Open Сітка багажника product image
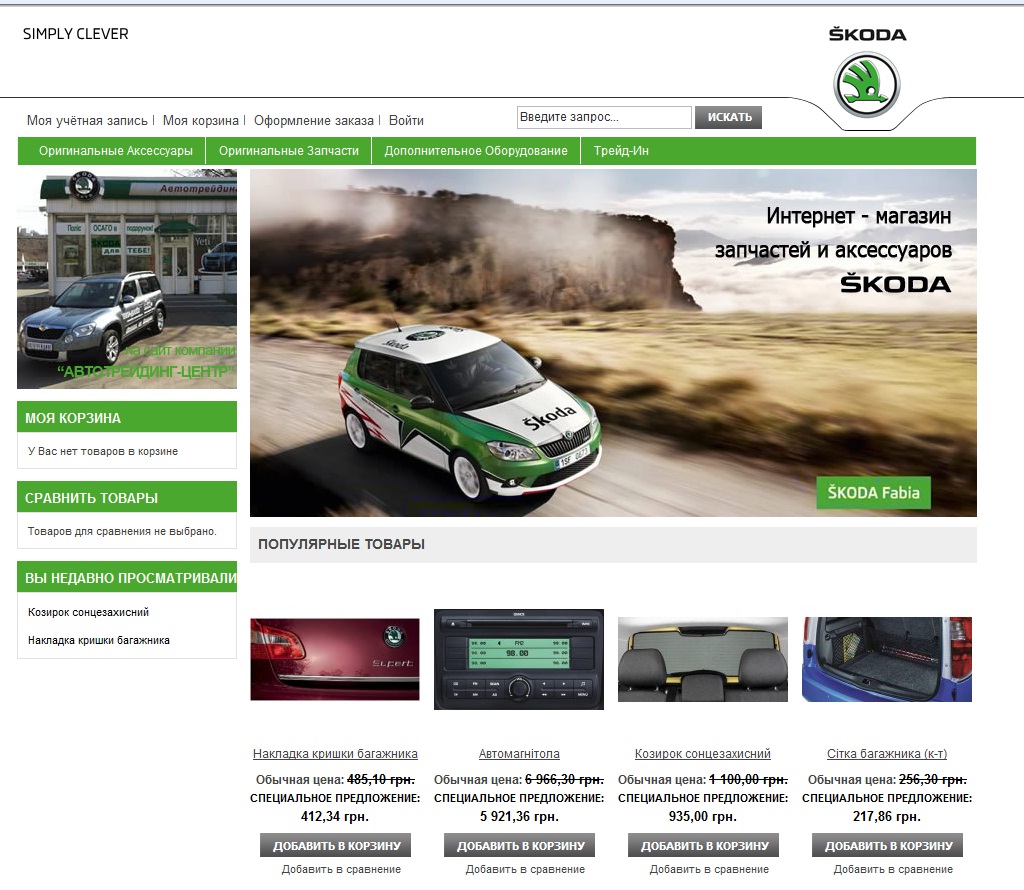 coord(887,660)
